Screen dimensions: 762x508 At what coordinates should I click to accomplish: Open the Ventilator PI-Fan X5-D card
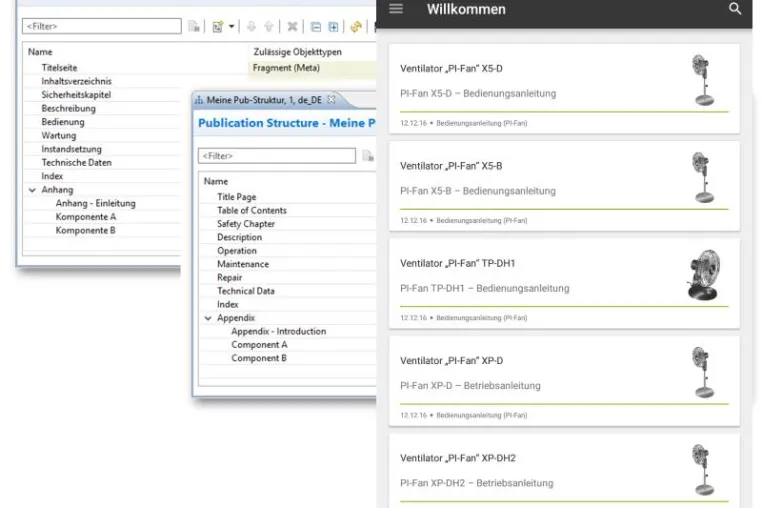(564, 89)
